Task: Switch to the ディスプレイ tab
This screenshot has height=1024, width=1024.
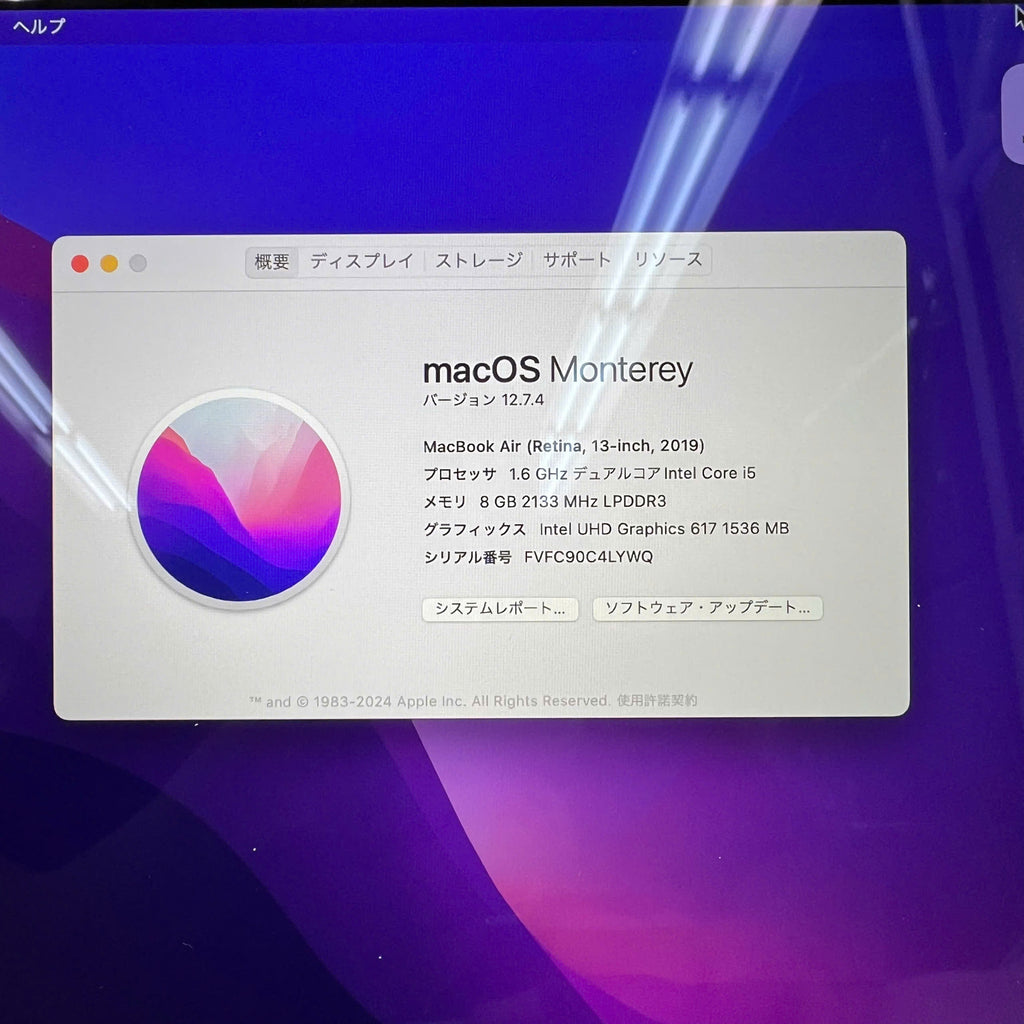Action: click(362, 261)
